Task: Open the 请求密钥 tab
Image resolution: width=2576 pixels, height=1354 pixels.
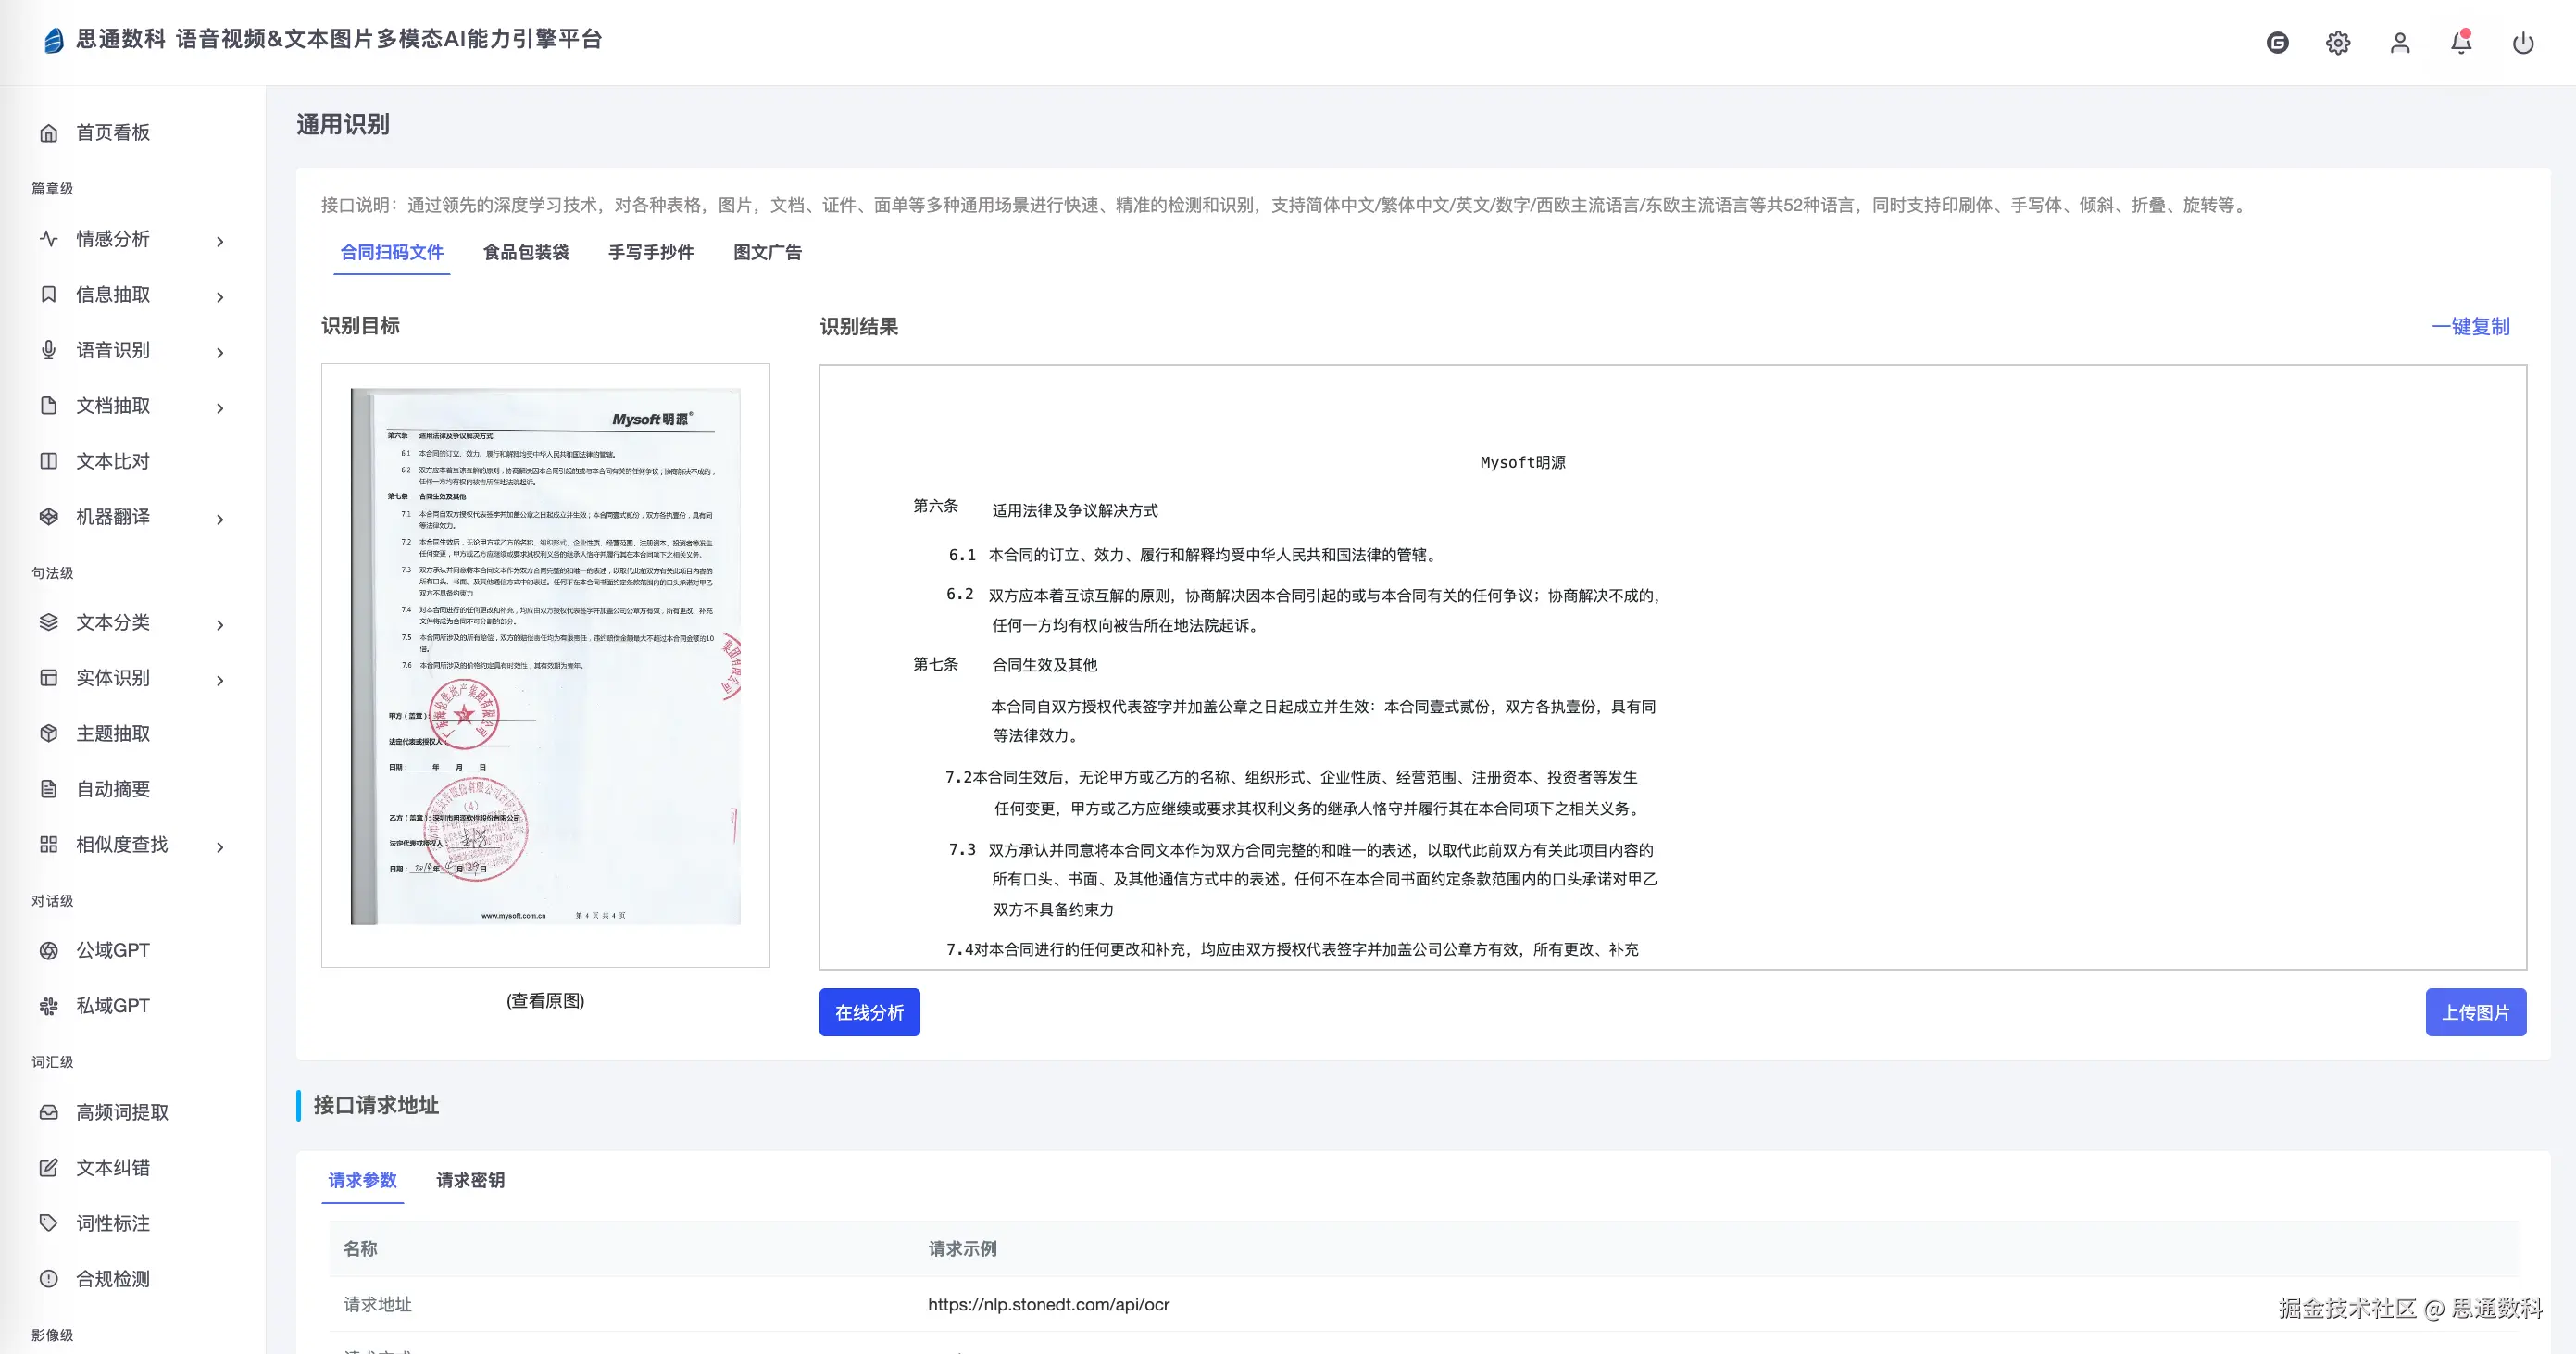Action: pos(470,1180)
